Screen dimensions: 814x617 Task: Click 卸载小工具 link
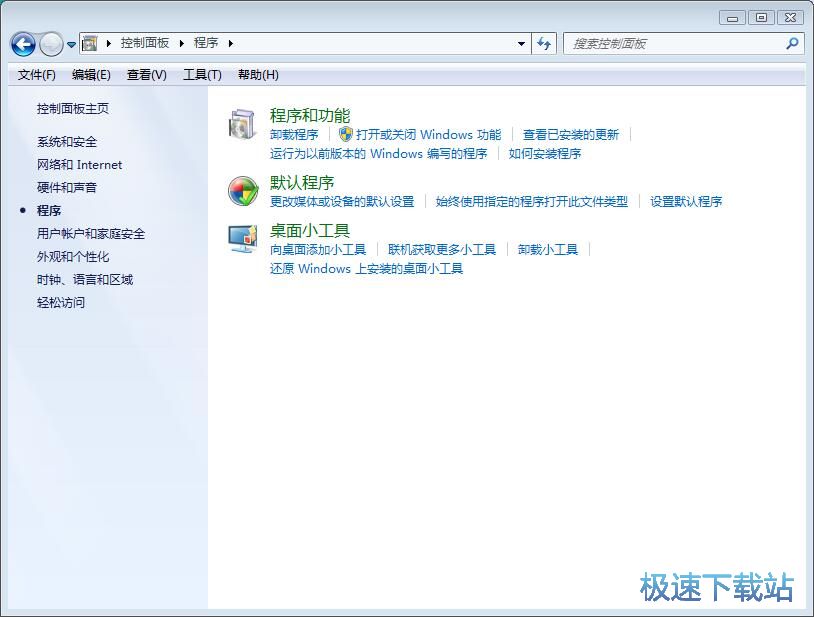coord(548,250)
